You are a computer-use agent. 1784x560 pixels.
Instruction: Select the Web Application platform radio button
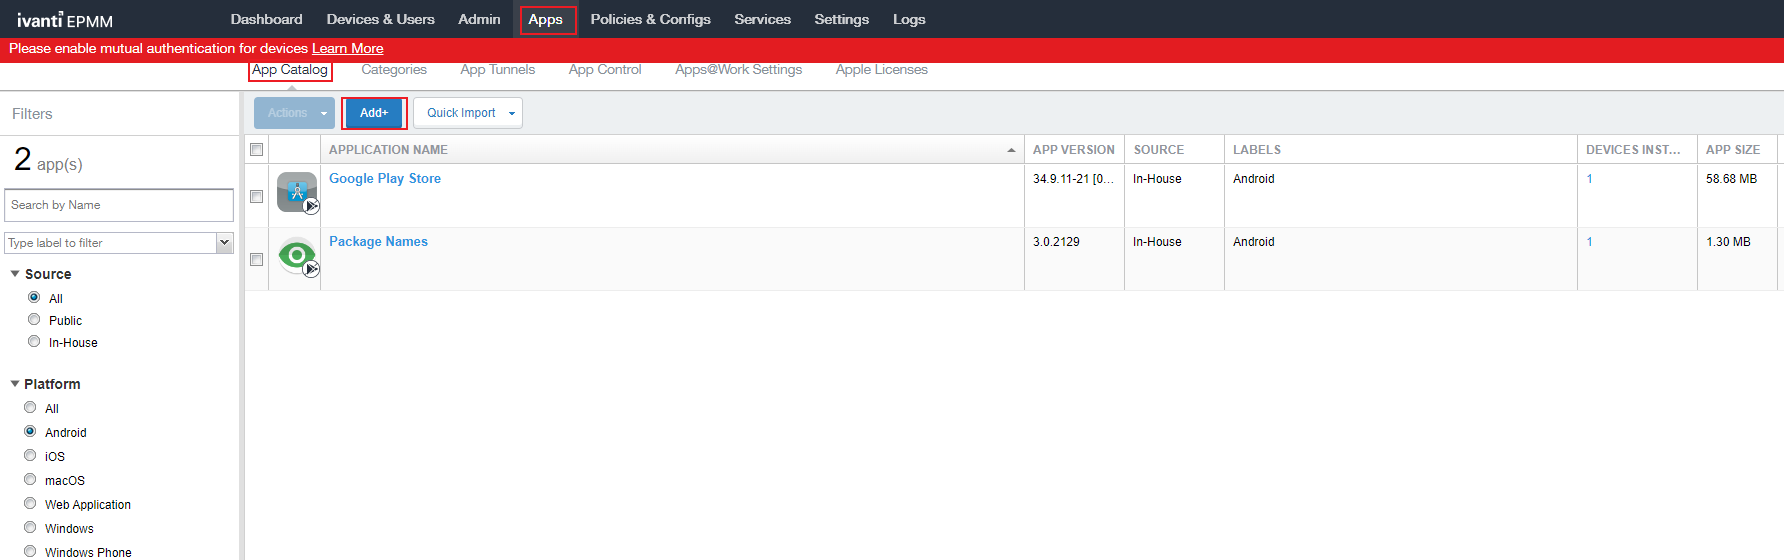30,503
